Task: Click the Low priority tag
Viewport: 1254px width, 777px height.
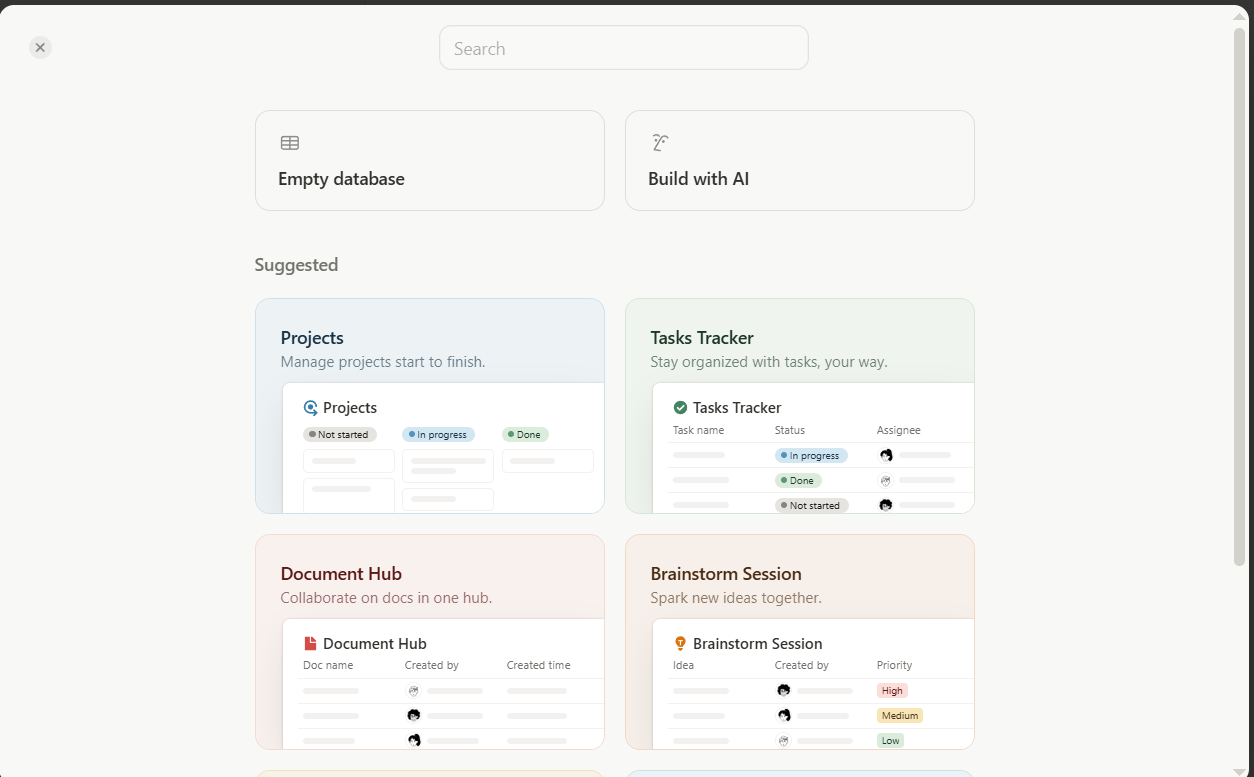Action: coord(890,741)
